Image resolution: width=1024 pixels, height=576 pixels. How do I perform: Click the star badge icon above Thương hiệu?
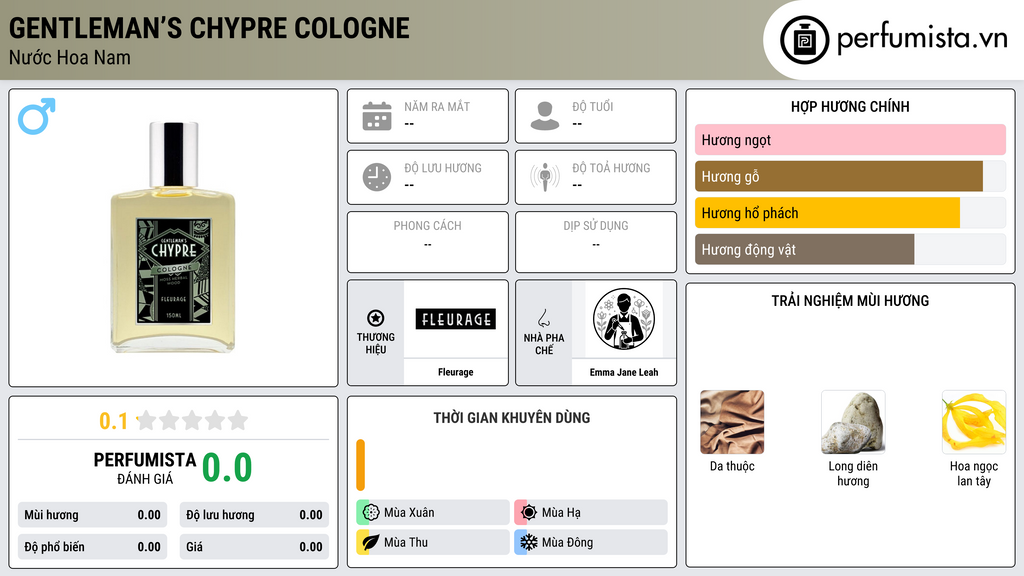click(x=376, y=318)
